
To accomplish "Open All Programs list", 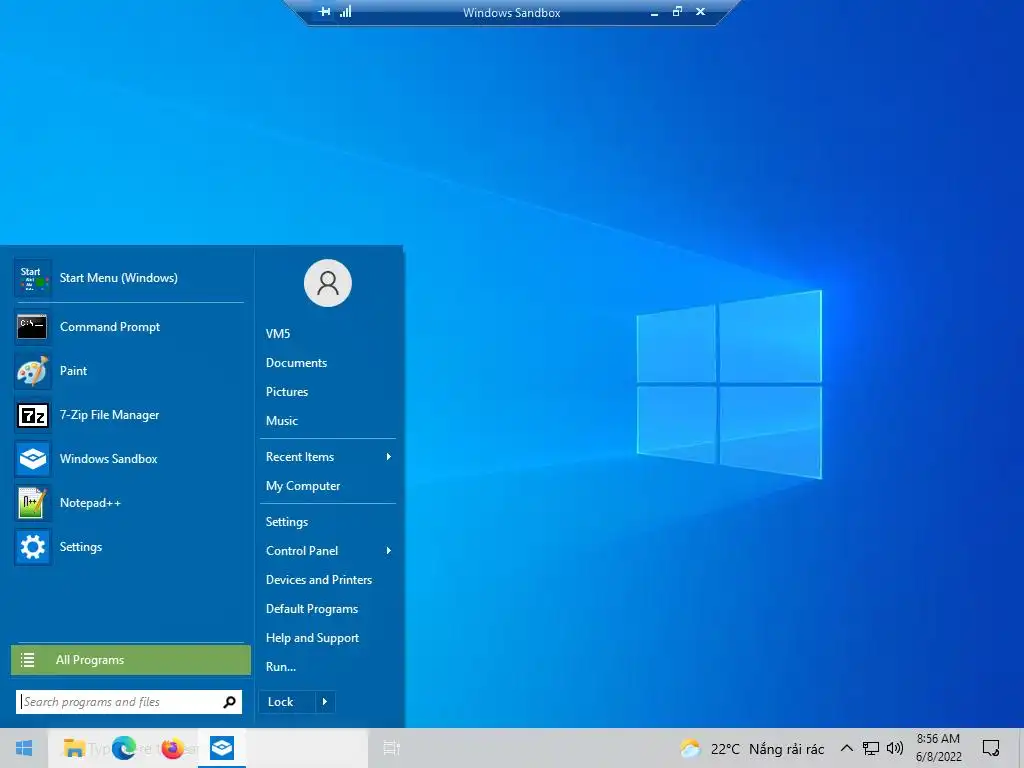I will [131, 660].
